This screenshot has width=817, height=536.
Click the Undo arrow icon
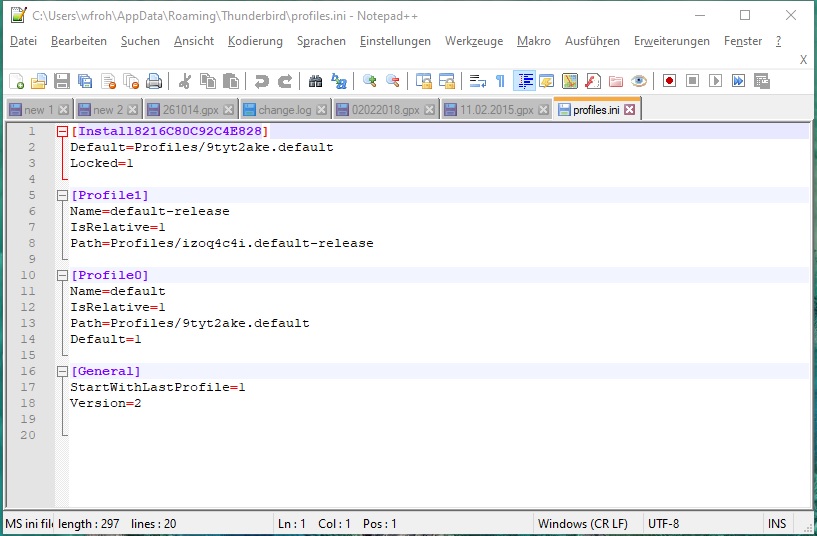262,81
